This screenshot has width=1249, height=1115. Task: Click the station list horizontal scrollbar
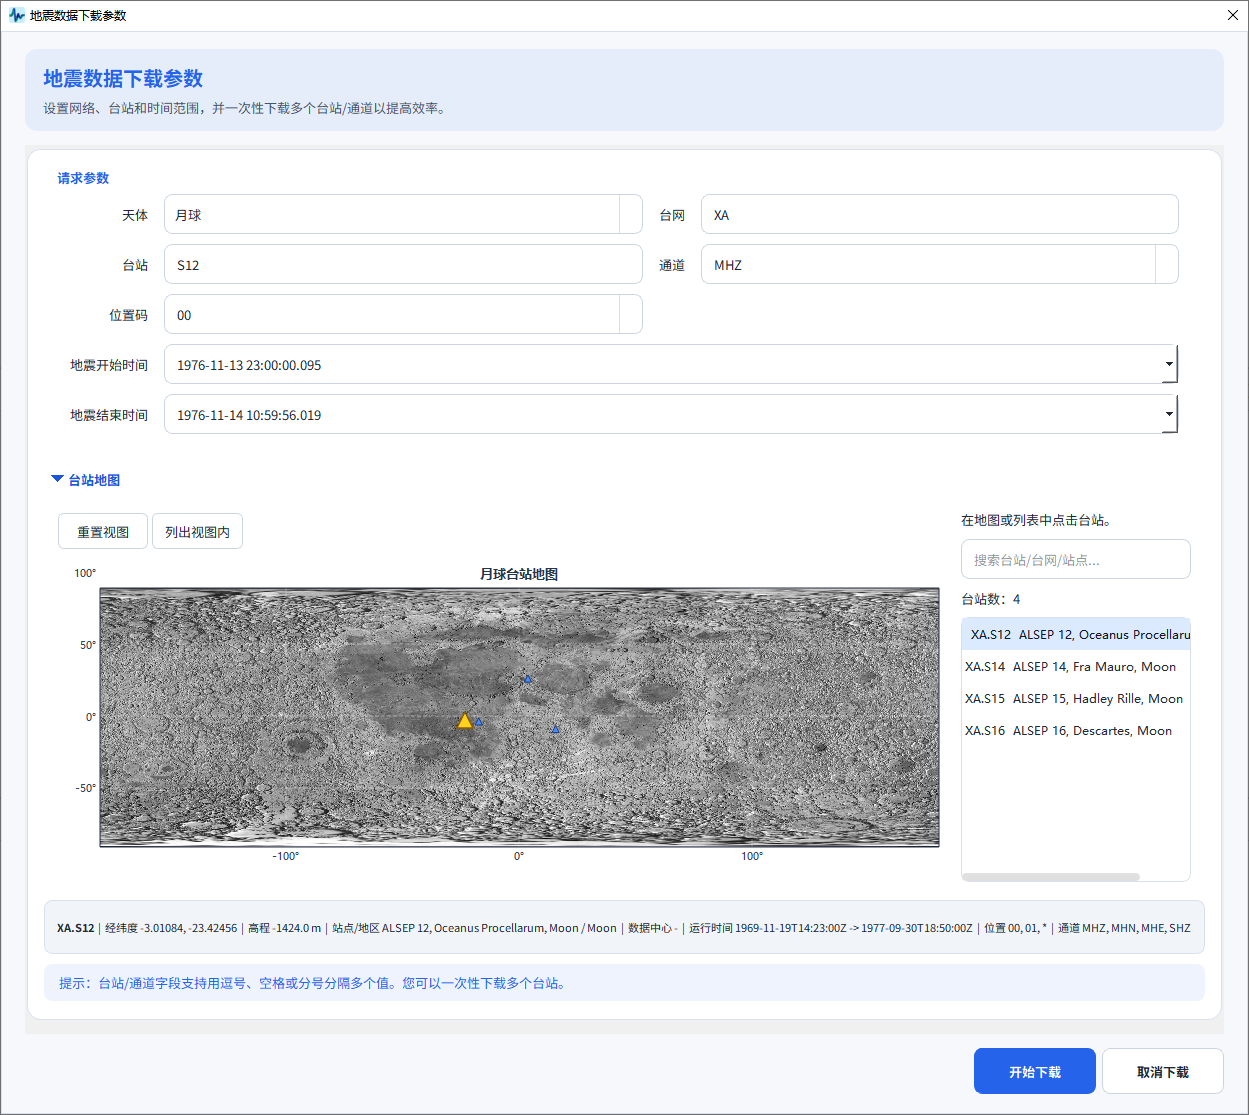tap(1051, 877)
